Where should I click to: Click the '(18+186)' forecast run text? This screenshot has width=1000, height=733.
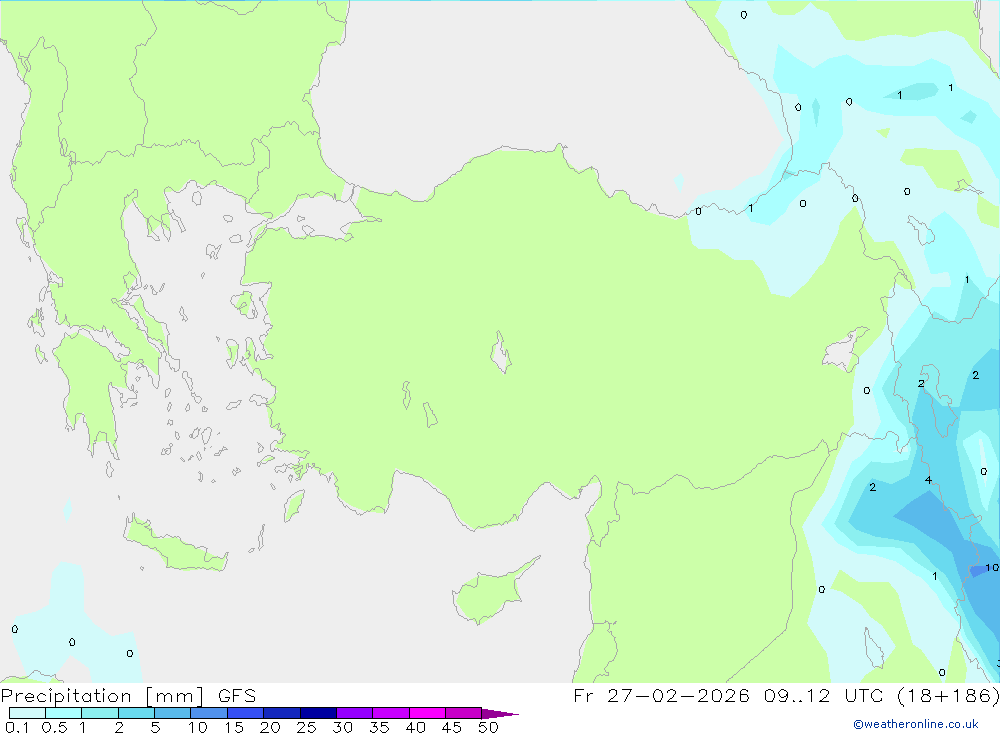[948, 695]
